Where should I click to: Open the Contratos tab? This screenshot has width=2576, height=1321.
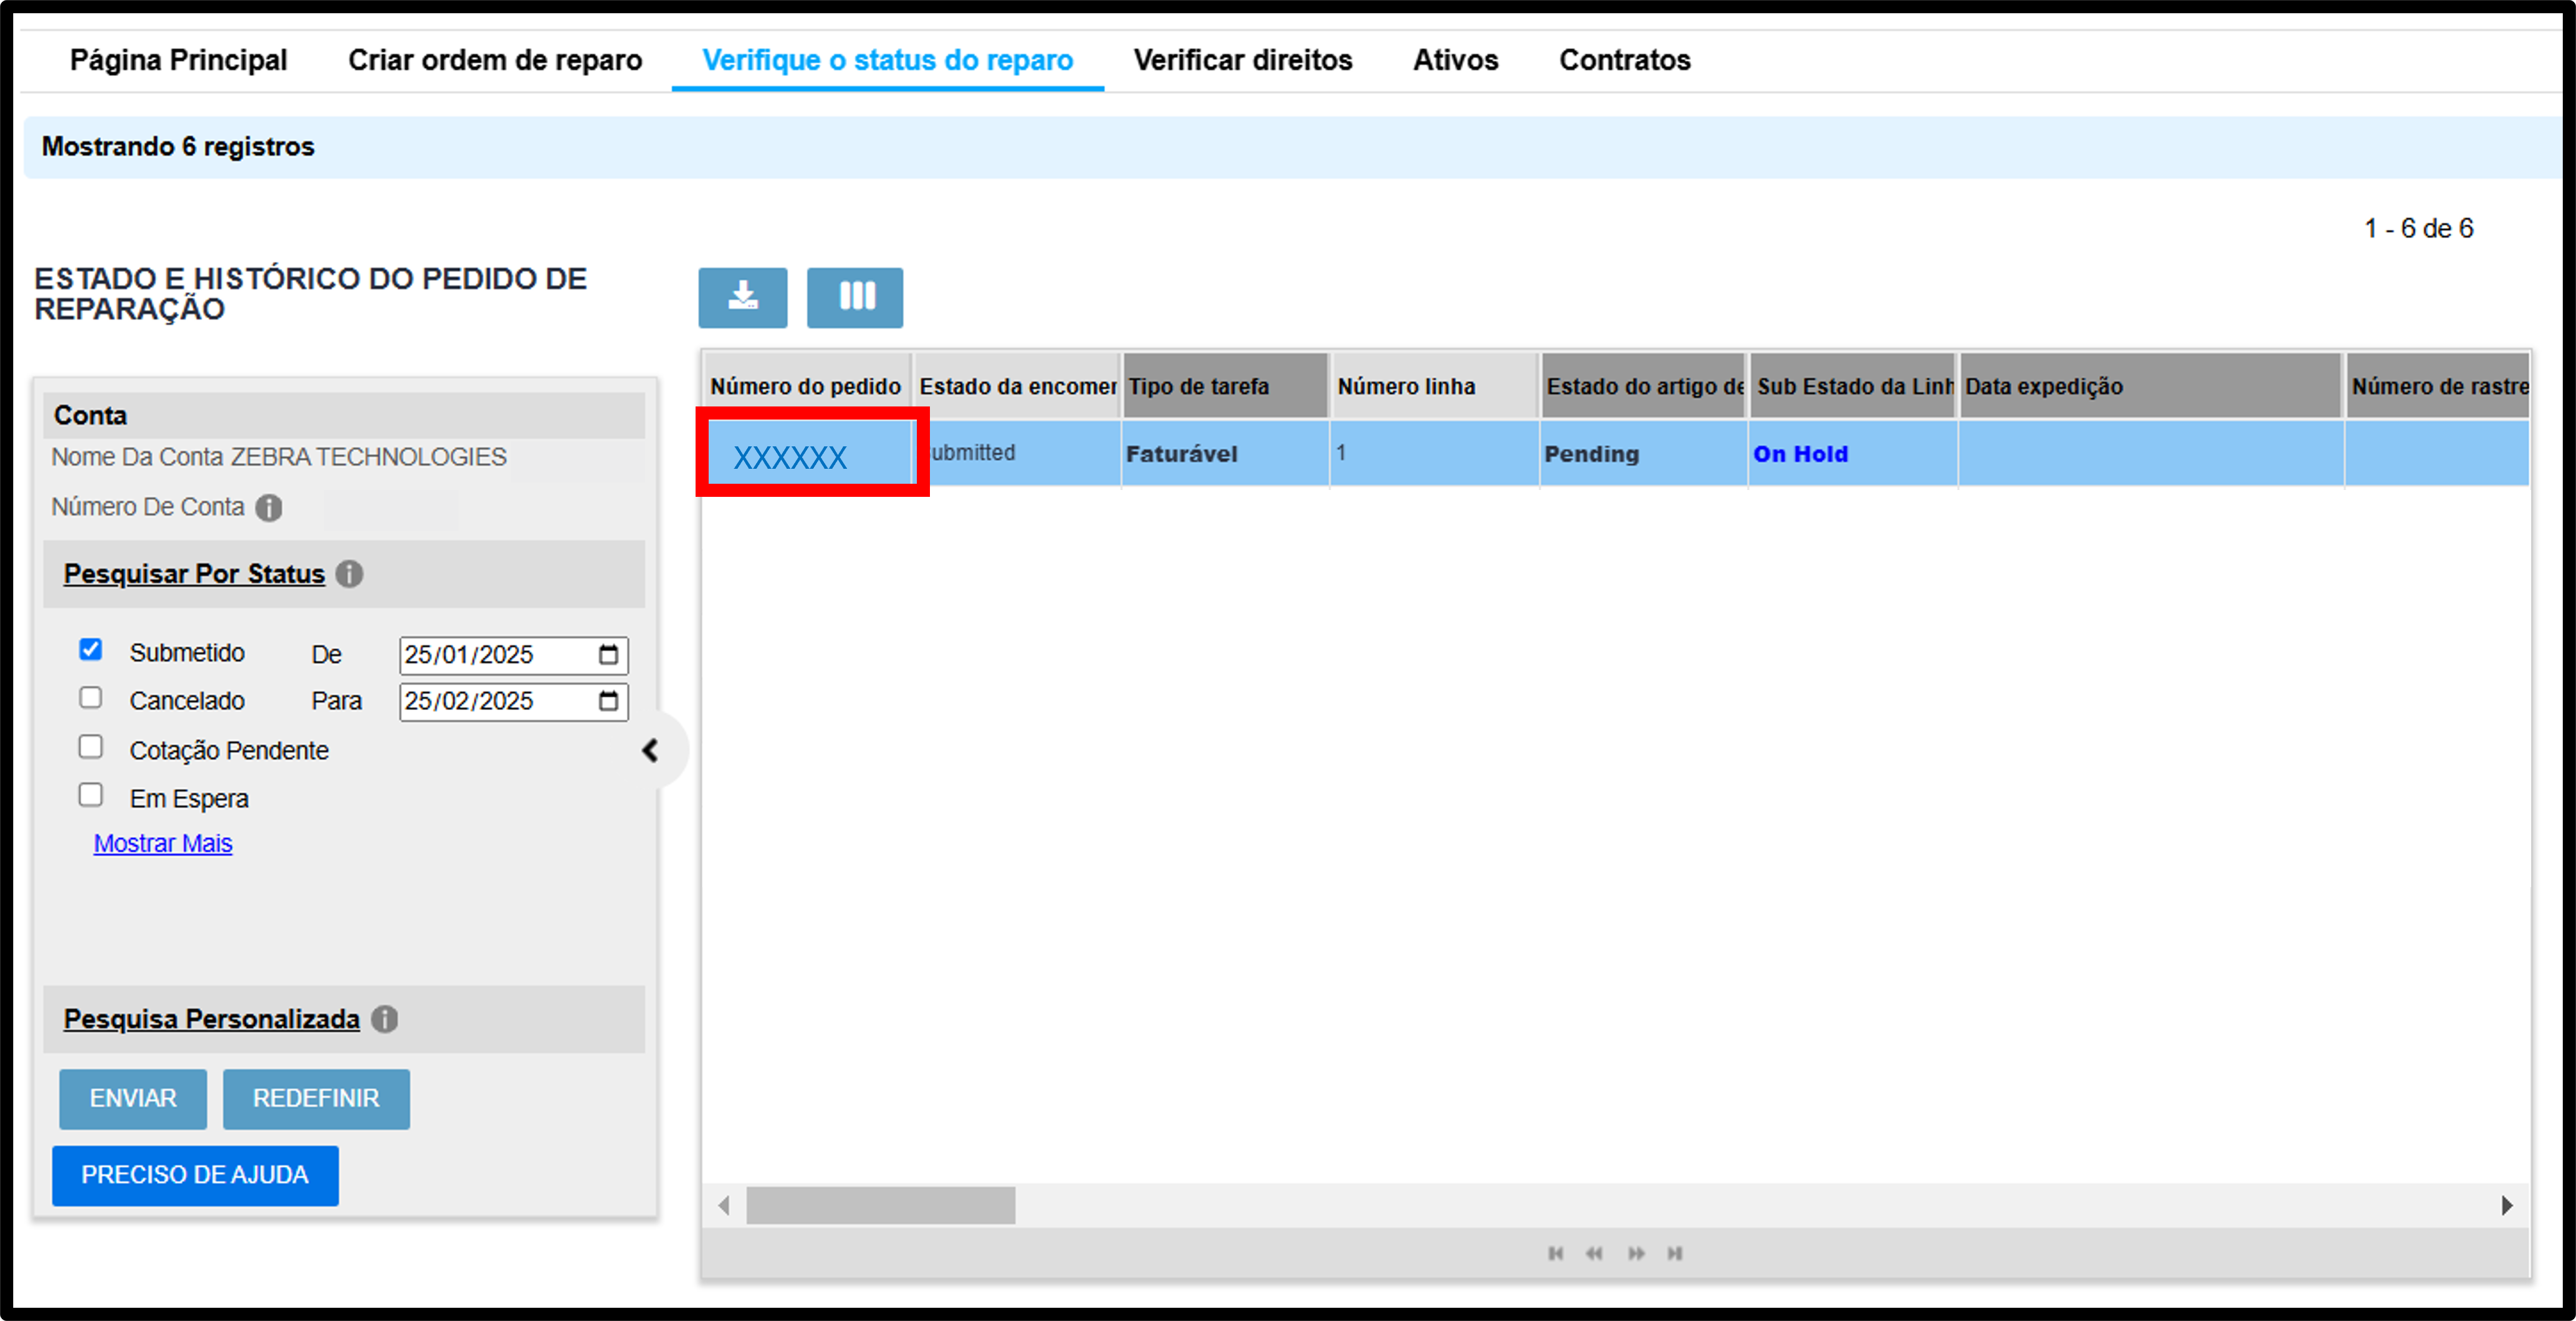click(1625, 60)
